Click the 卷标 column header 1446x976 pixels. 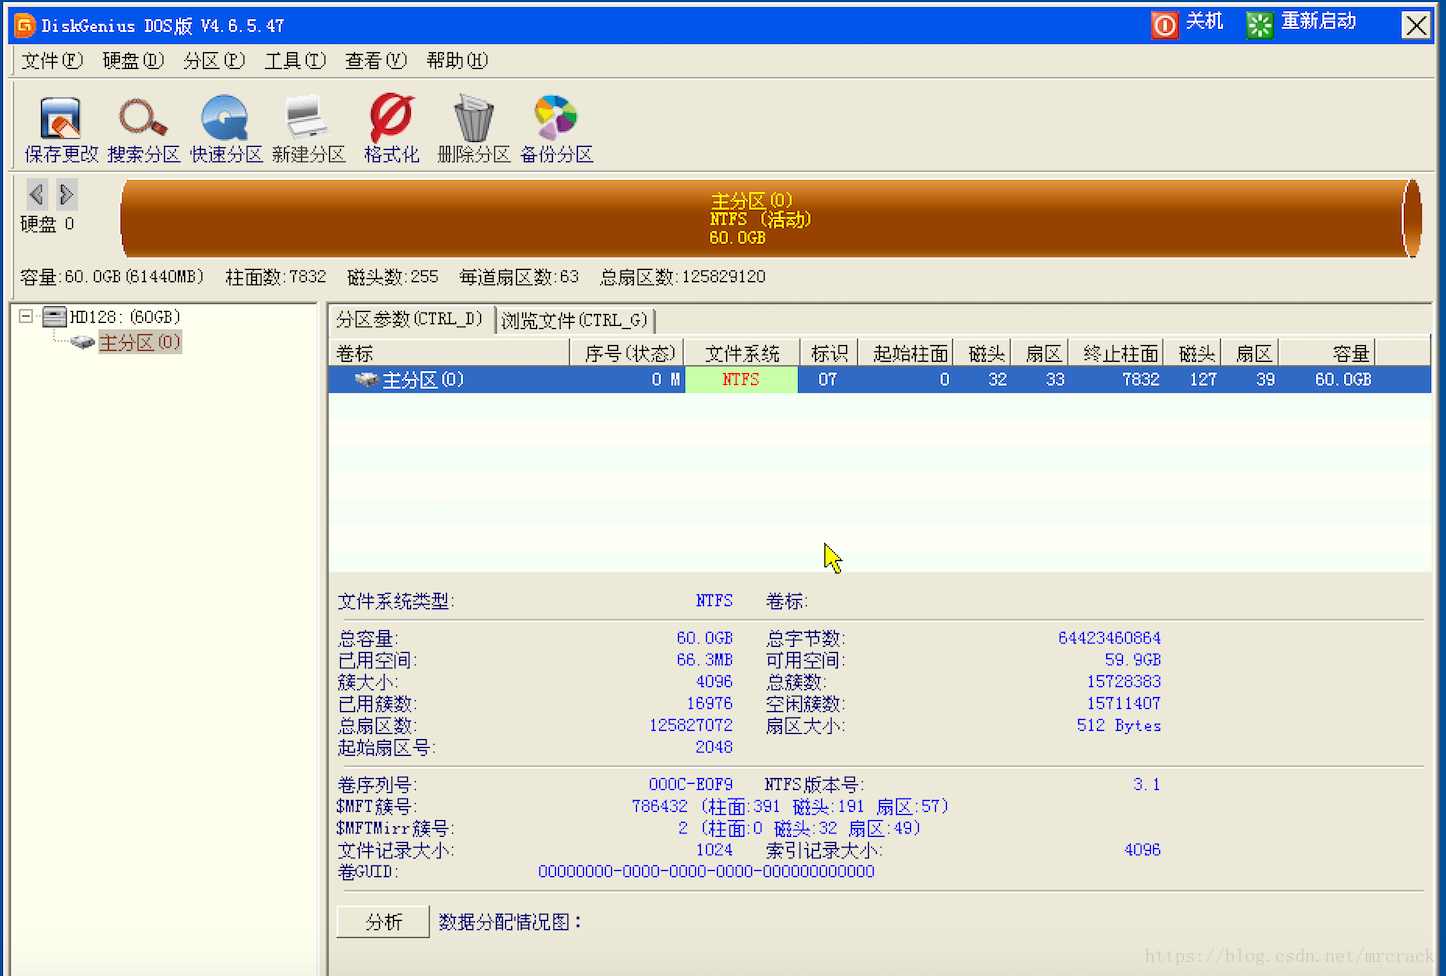(449, 353)
